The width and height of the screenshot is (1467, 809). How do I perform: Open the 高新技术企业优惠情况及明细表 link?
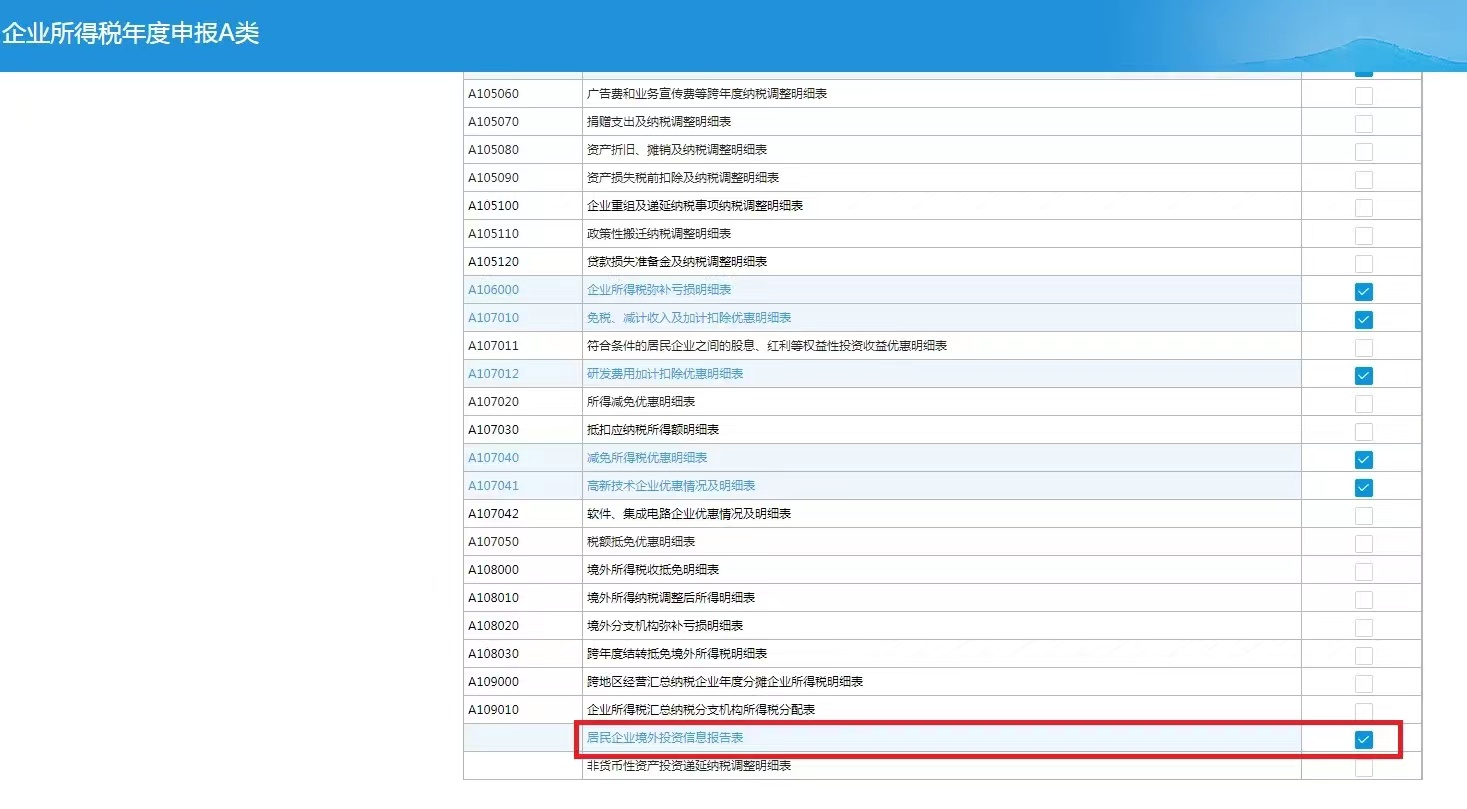[x=670, y=486]
